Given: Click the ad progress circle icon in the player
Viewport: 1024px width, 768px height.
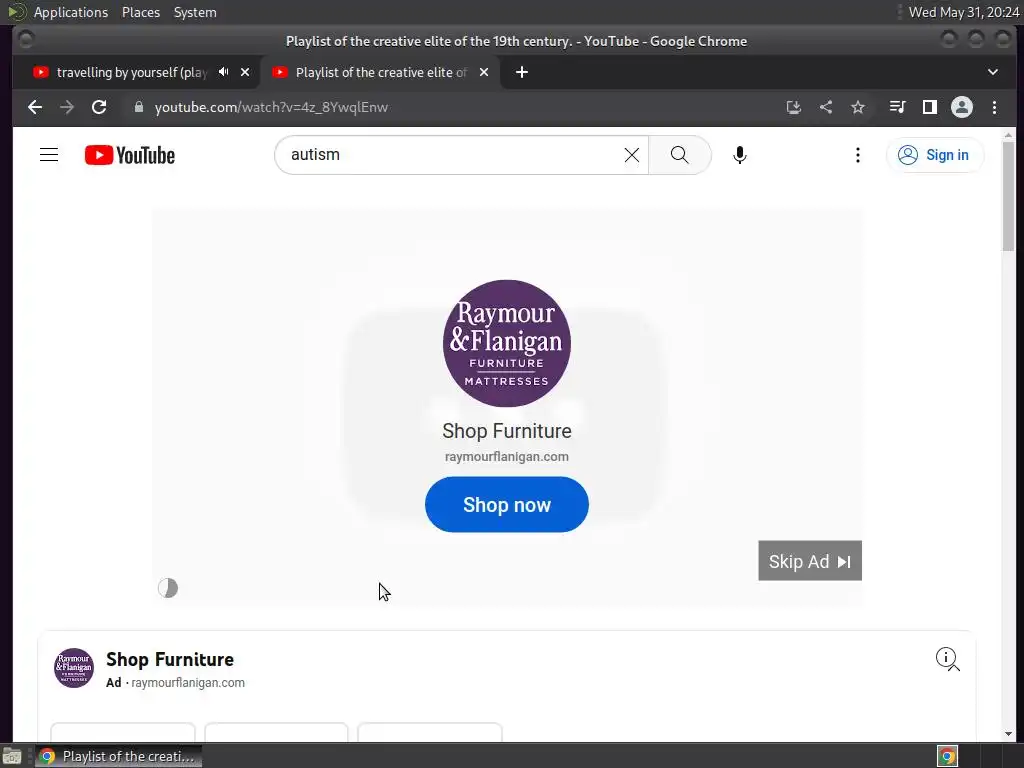Looking at the screenshot, I should (x=168, y=588).
